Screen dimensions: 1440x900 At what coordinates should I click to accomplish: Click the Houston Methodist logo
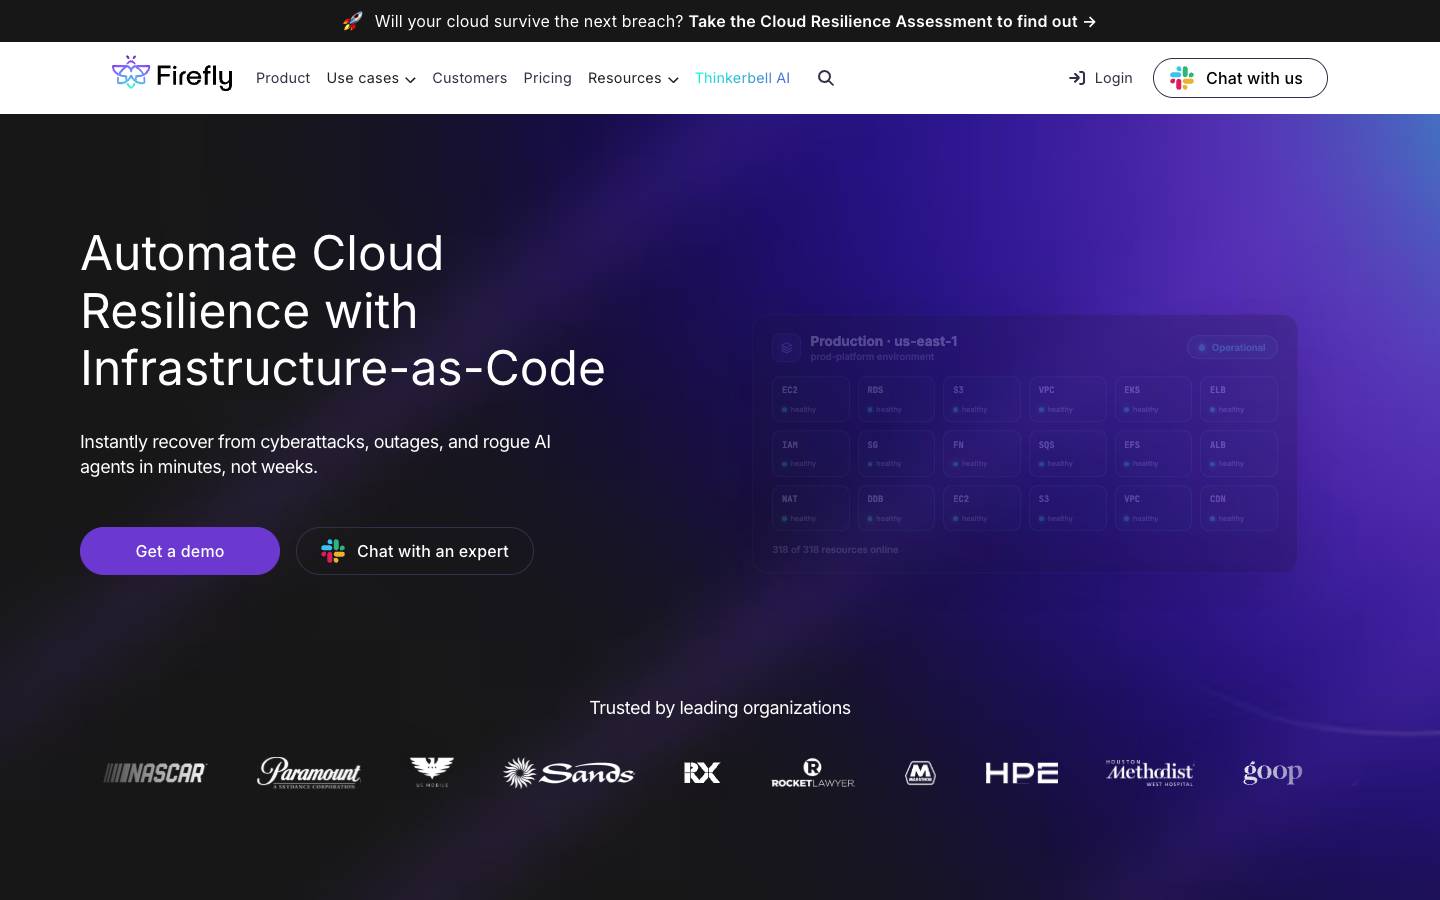(x=1150, y=772)
